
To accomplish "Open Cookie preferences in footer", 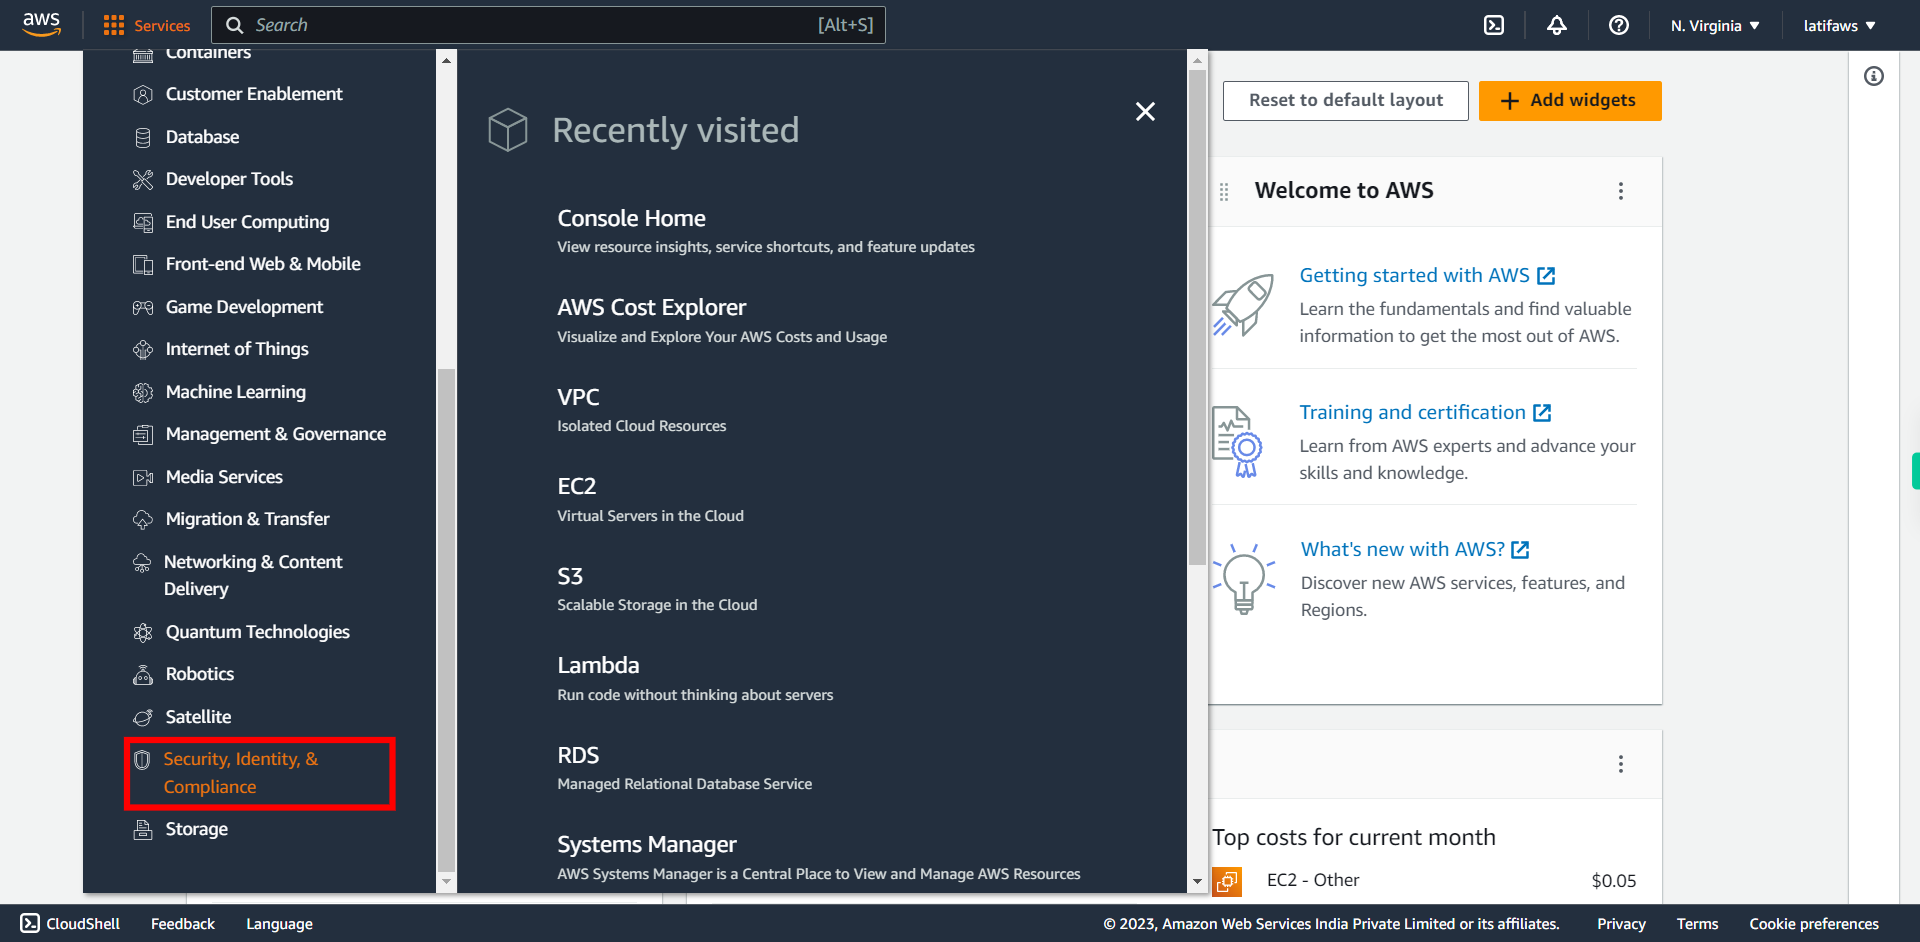I will pyautogui.click(x=1813, y=924).
